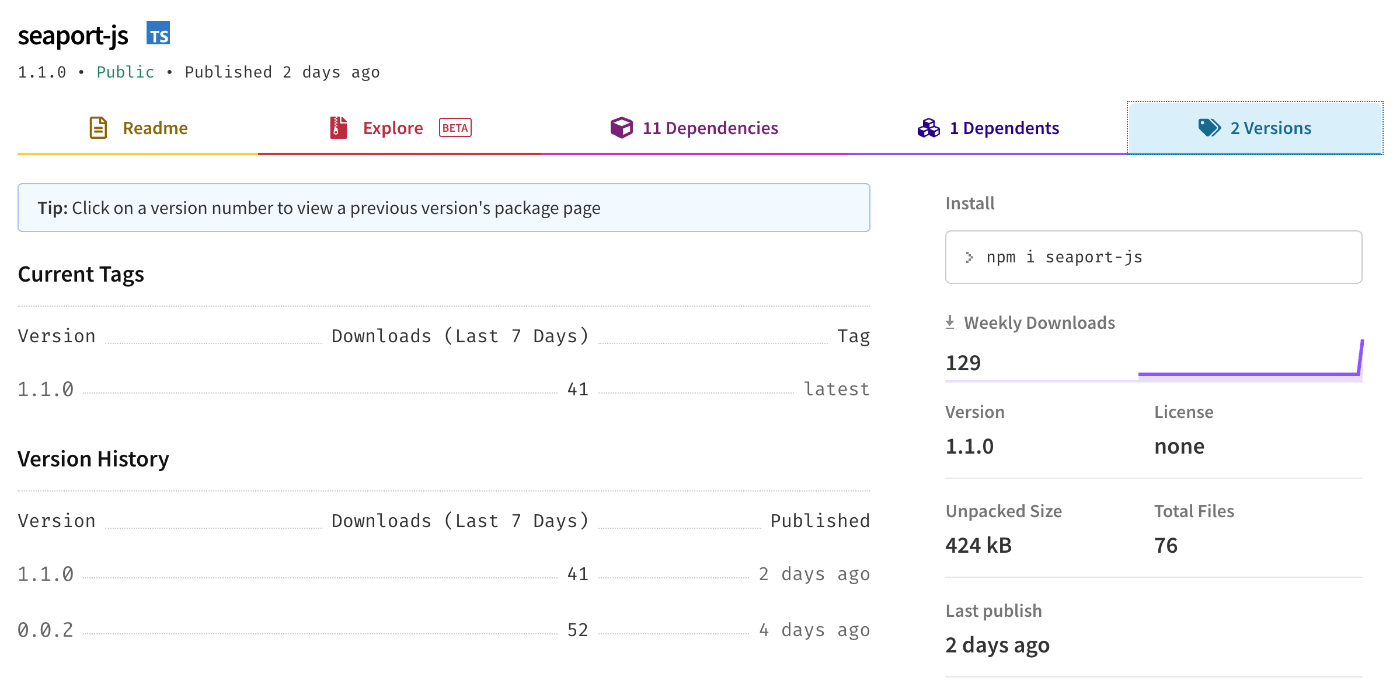Click the seaport-js package title
1400x695 pixels.
73,35
